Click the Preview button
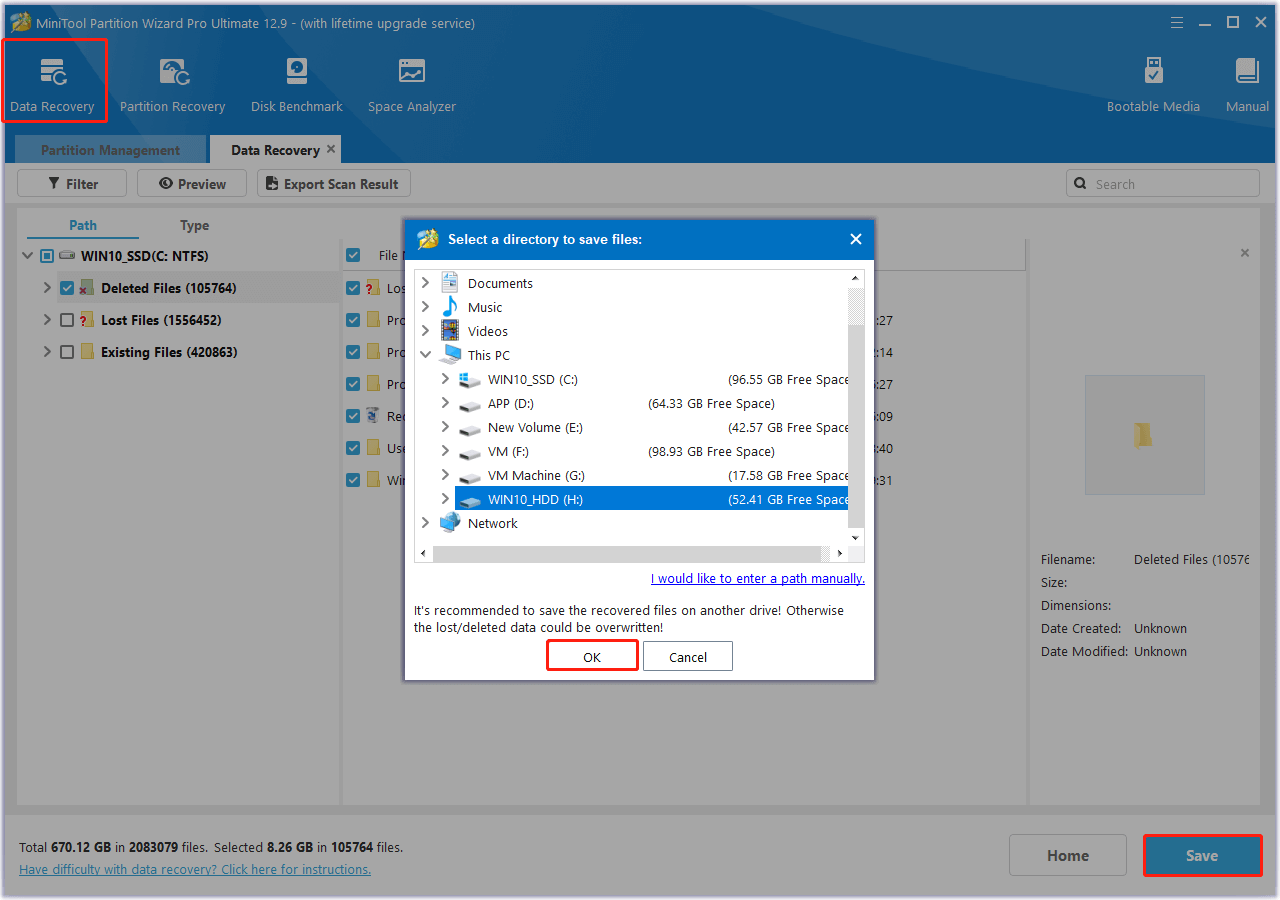 click(192, 184)
